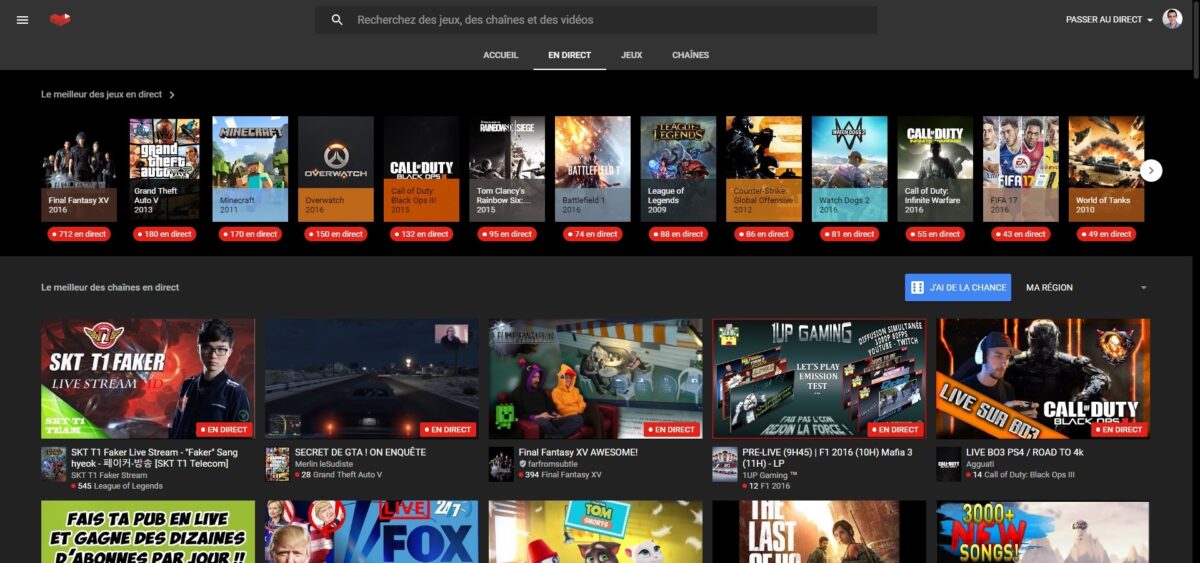Screen dimensions: 1200x563
Task: Open Le meilleur des jeux en direct chevron
Action: pyautogui.click(x=172, y=95)
